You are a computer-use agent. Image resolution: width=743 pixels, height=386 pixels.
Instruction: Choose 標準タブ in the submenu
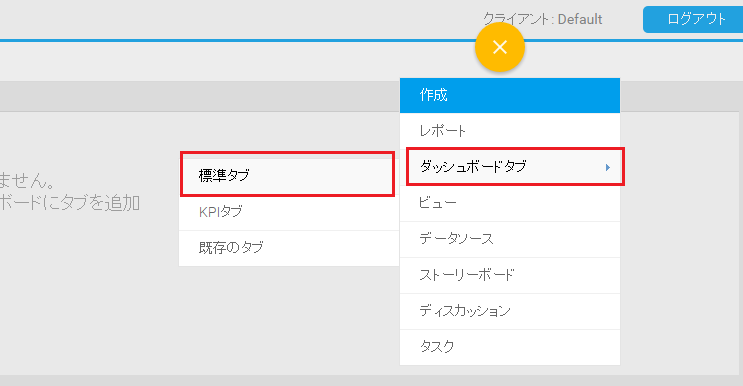pyautogui.click(x=288, y=174)
